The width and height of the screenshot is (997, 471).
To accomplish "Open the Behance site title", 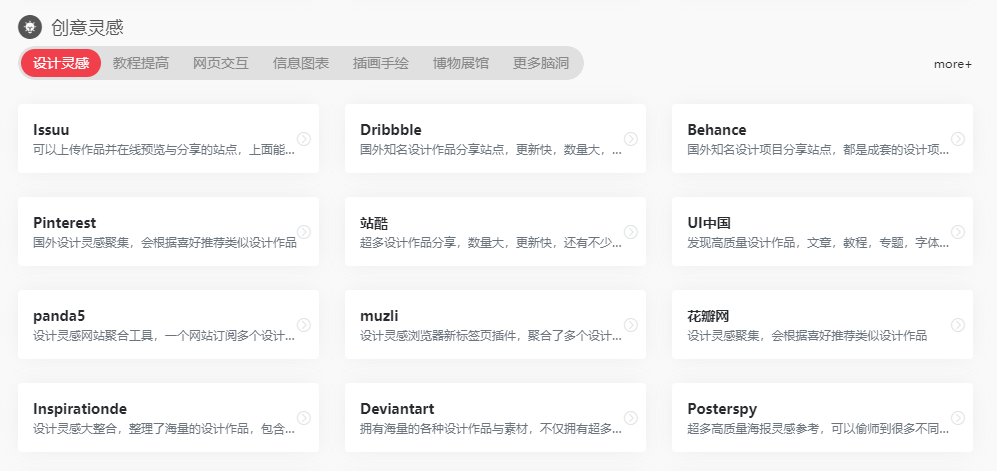I will [717, 130].
